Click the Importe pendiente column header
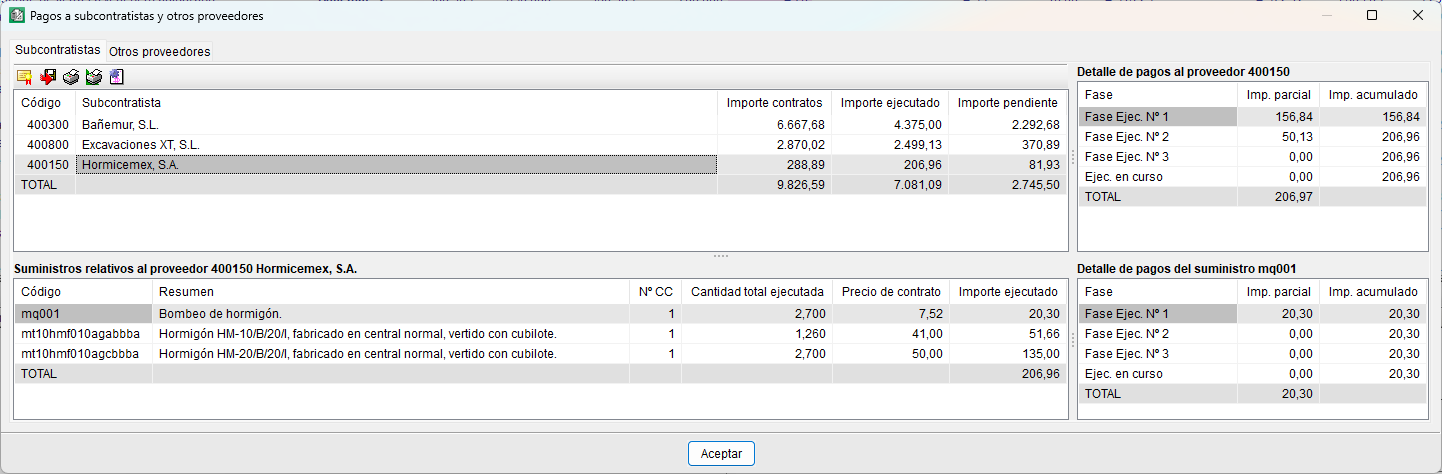The height and width of the screenshot is (474, 1442). (1007, 103)
